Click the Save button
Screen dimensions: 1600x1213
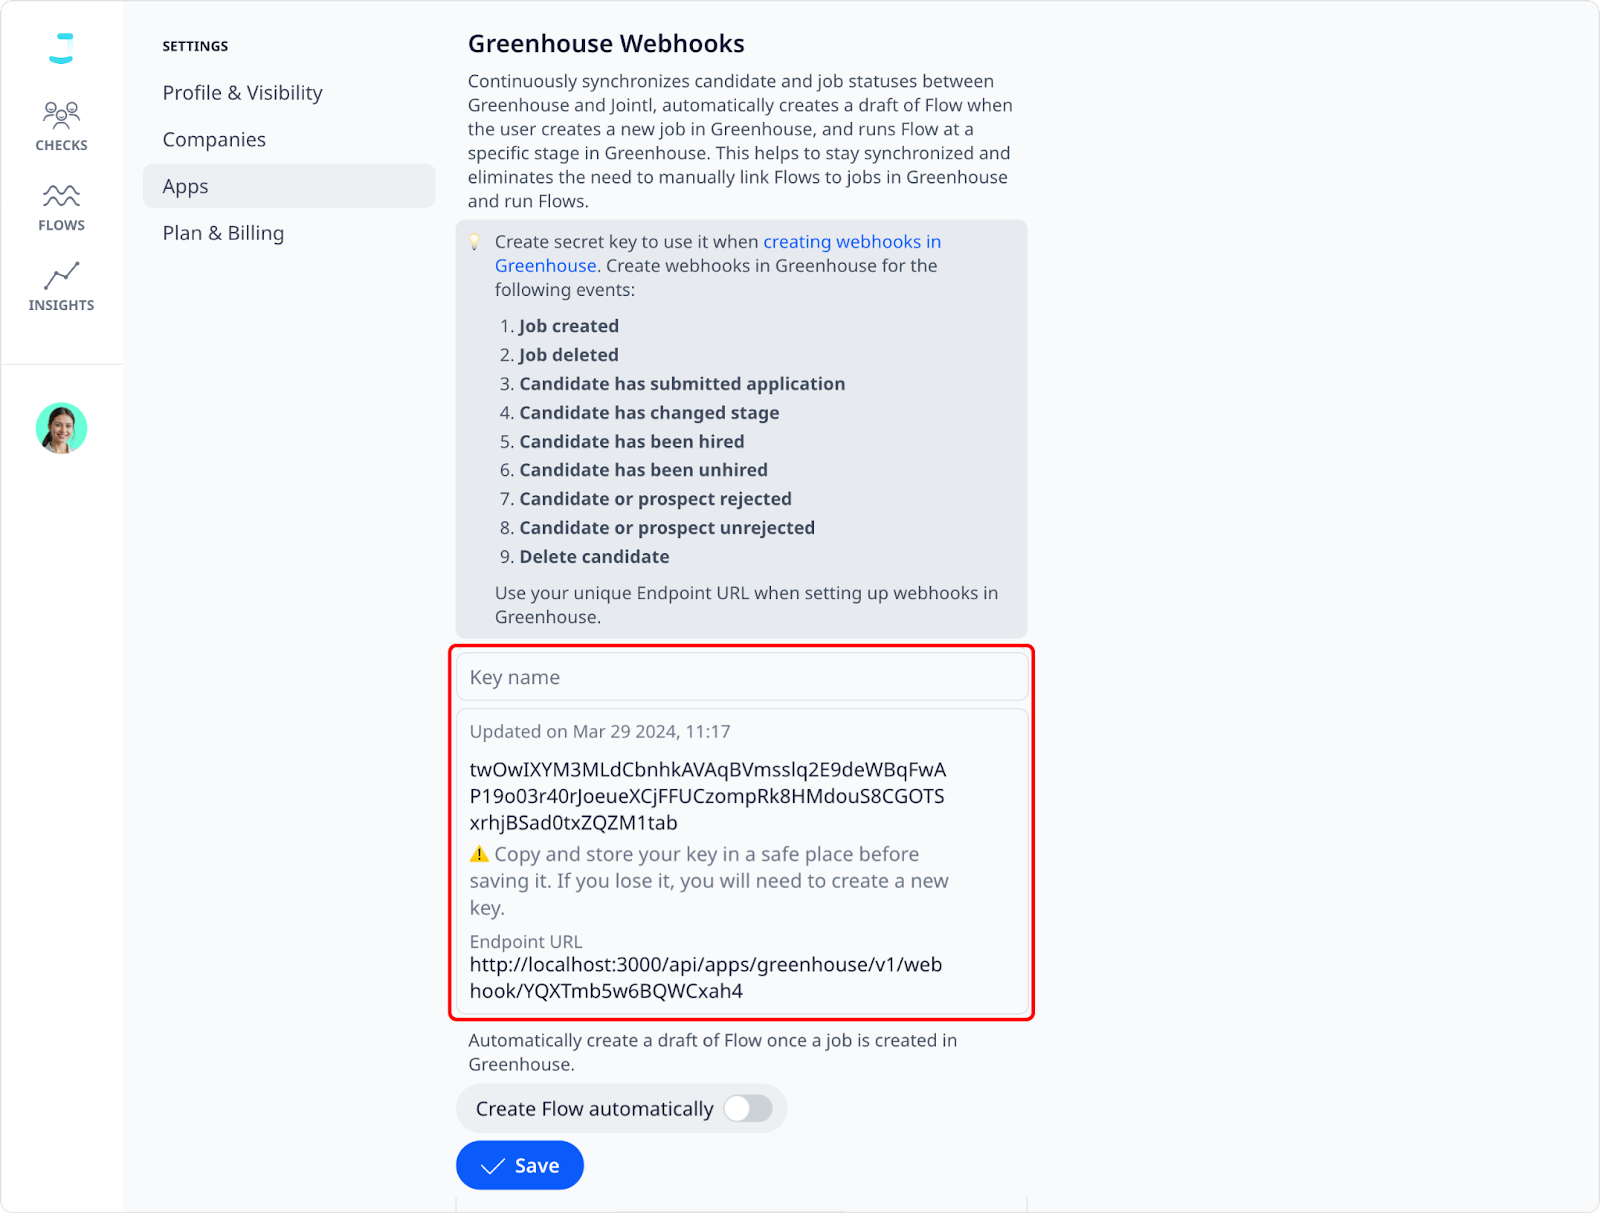click(x=520, y=1165)
